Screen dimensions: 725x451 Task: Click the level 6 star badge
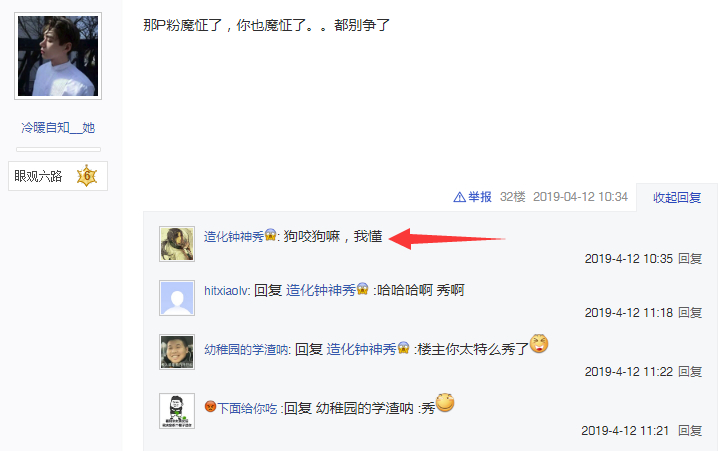86,176
